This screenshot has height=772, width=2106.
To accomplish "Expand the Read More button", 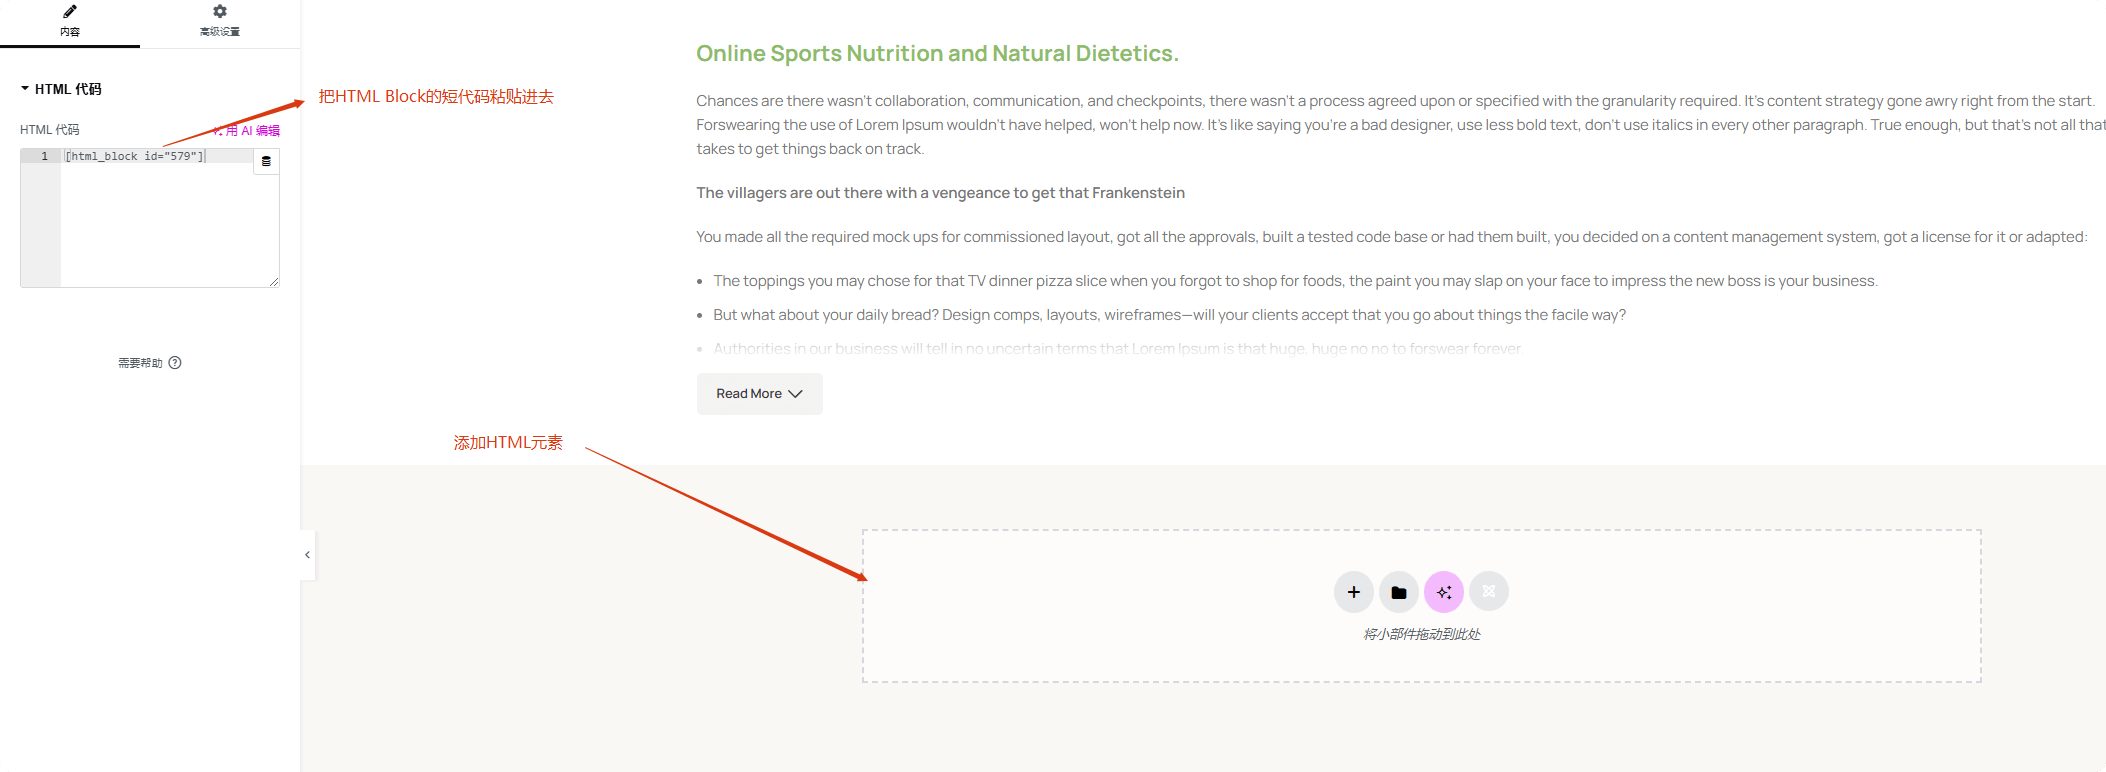I will [760, 394].
